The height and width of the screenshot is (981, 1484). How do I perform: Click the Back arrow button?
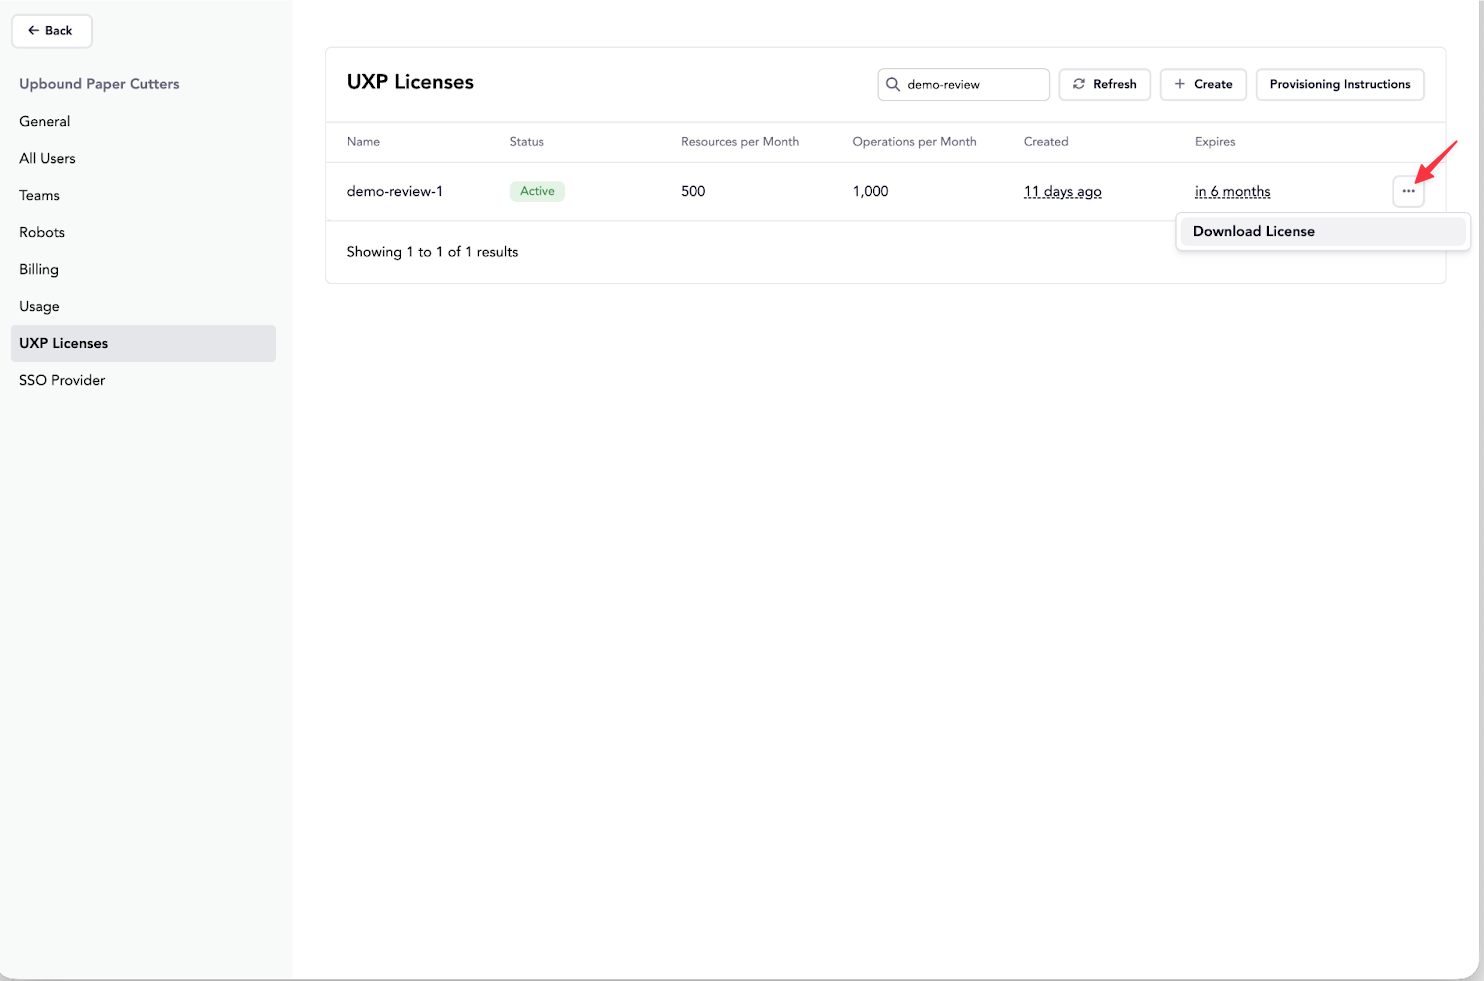pos(51,31)
